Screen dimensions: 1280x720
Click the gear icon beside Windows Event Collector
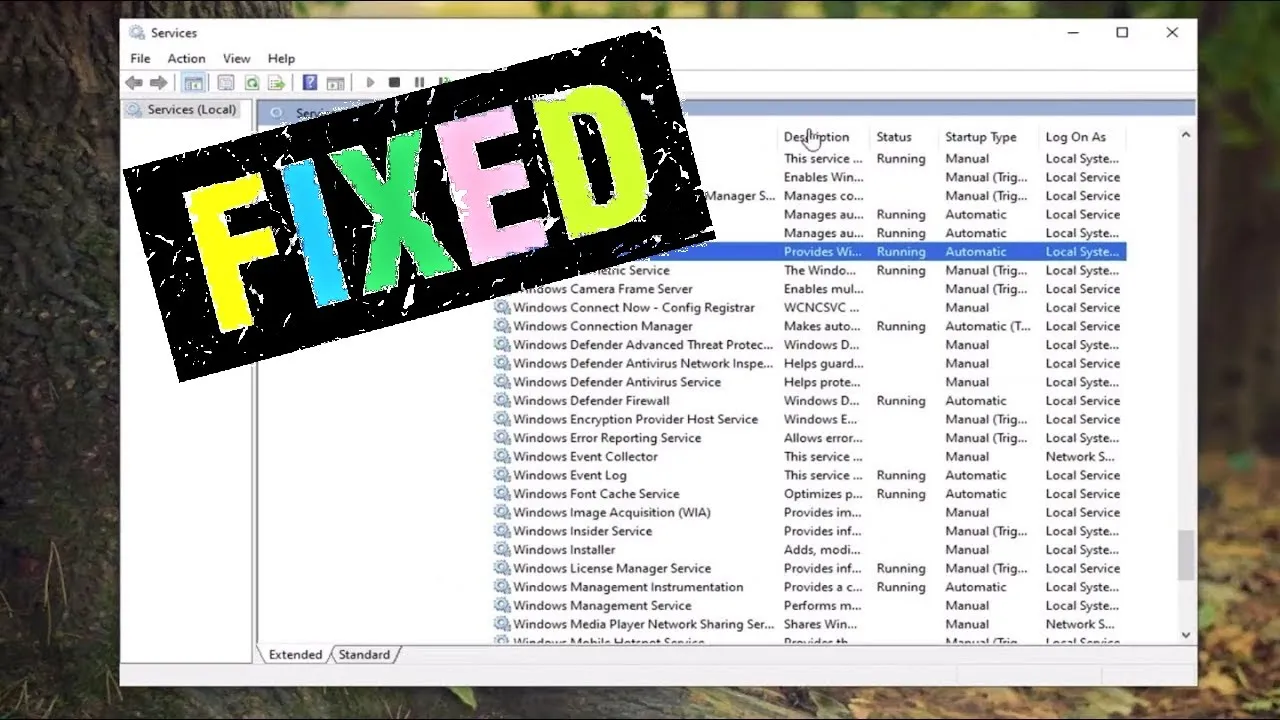click(x=502, y=457)
